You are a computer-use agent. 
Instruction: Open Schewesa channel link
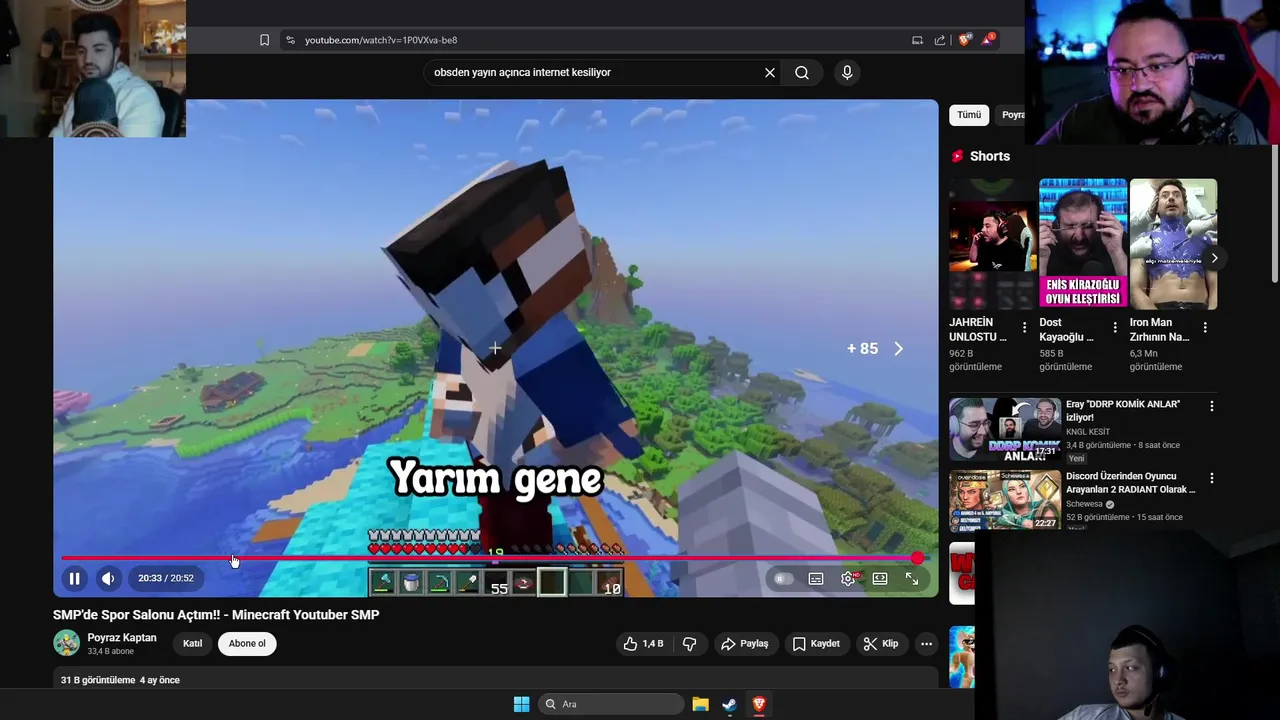click(x=1084, y=504)
